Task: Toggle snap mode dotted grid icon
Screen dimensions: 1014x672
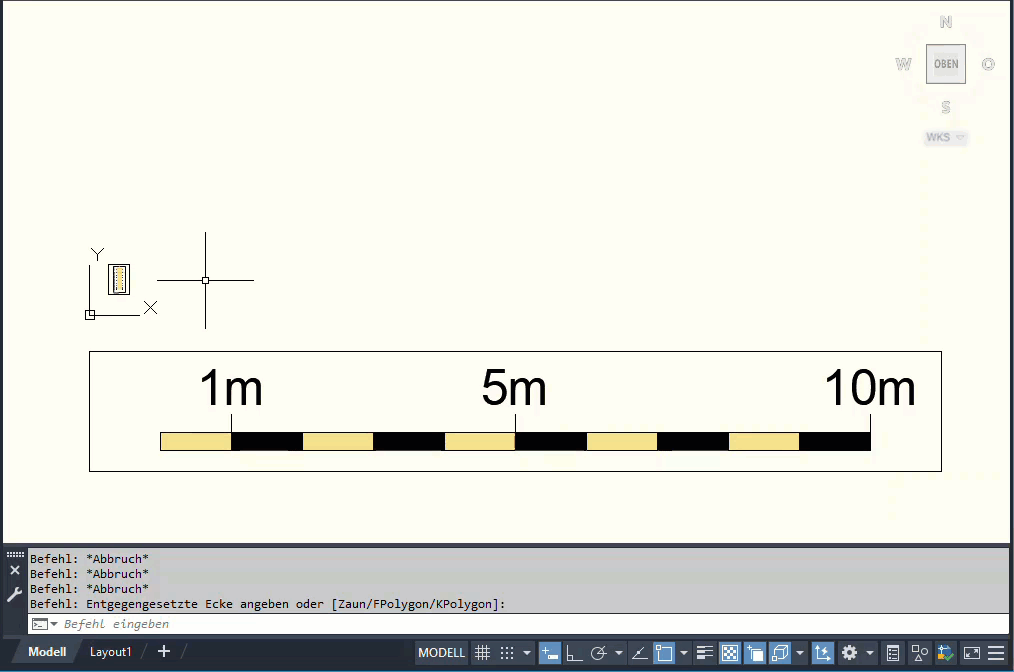Action: pyautogui.click(x=507, y=653)
